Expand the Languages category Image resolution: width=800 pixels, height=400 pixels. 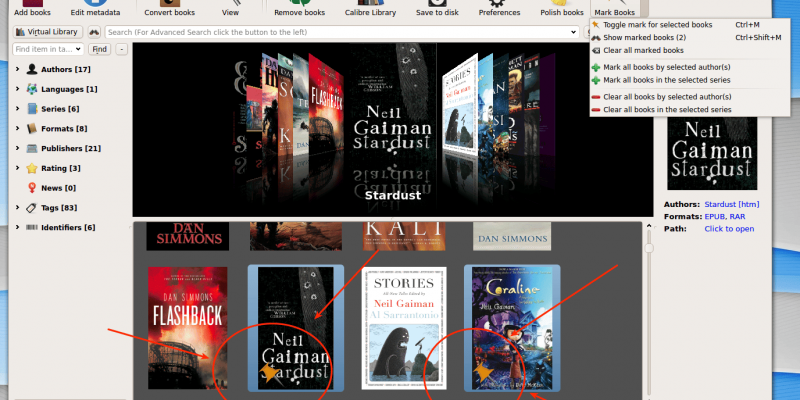[x=17, y=89]
